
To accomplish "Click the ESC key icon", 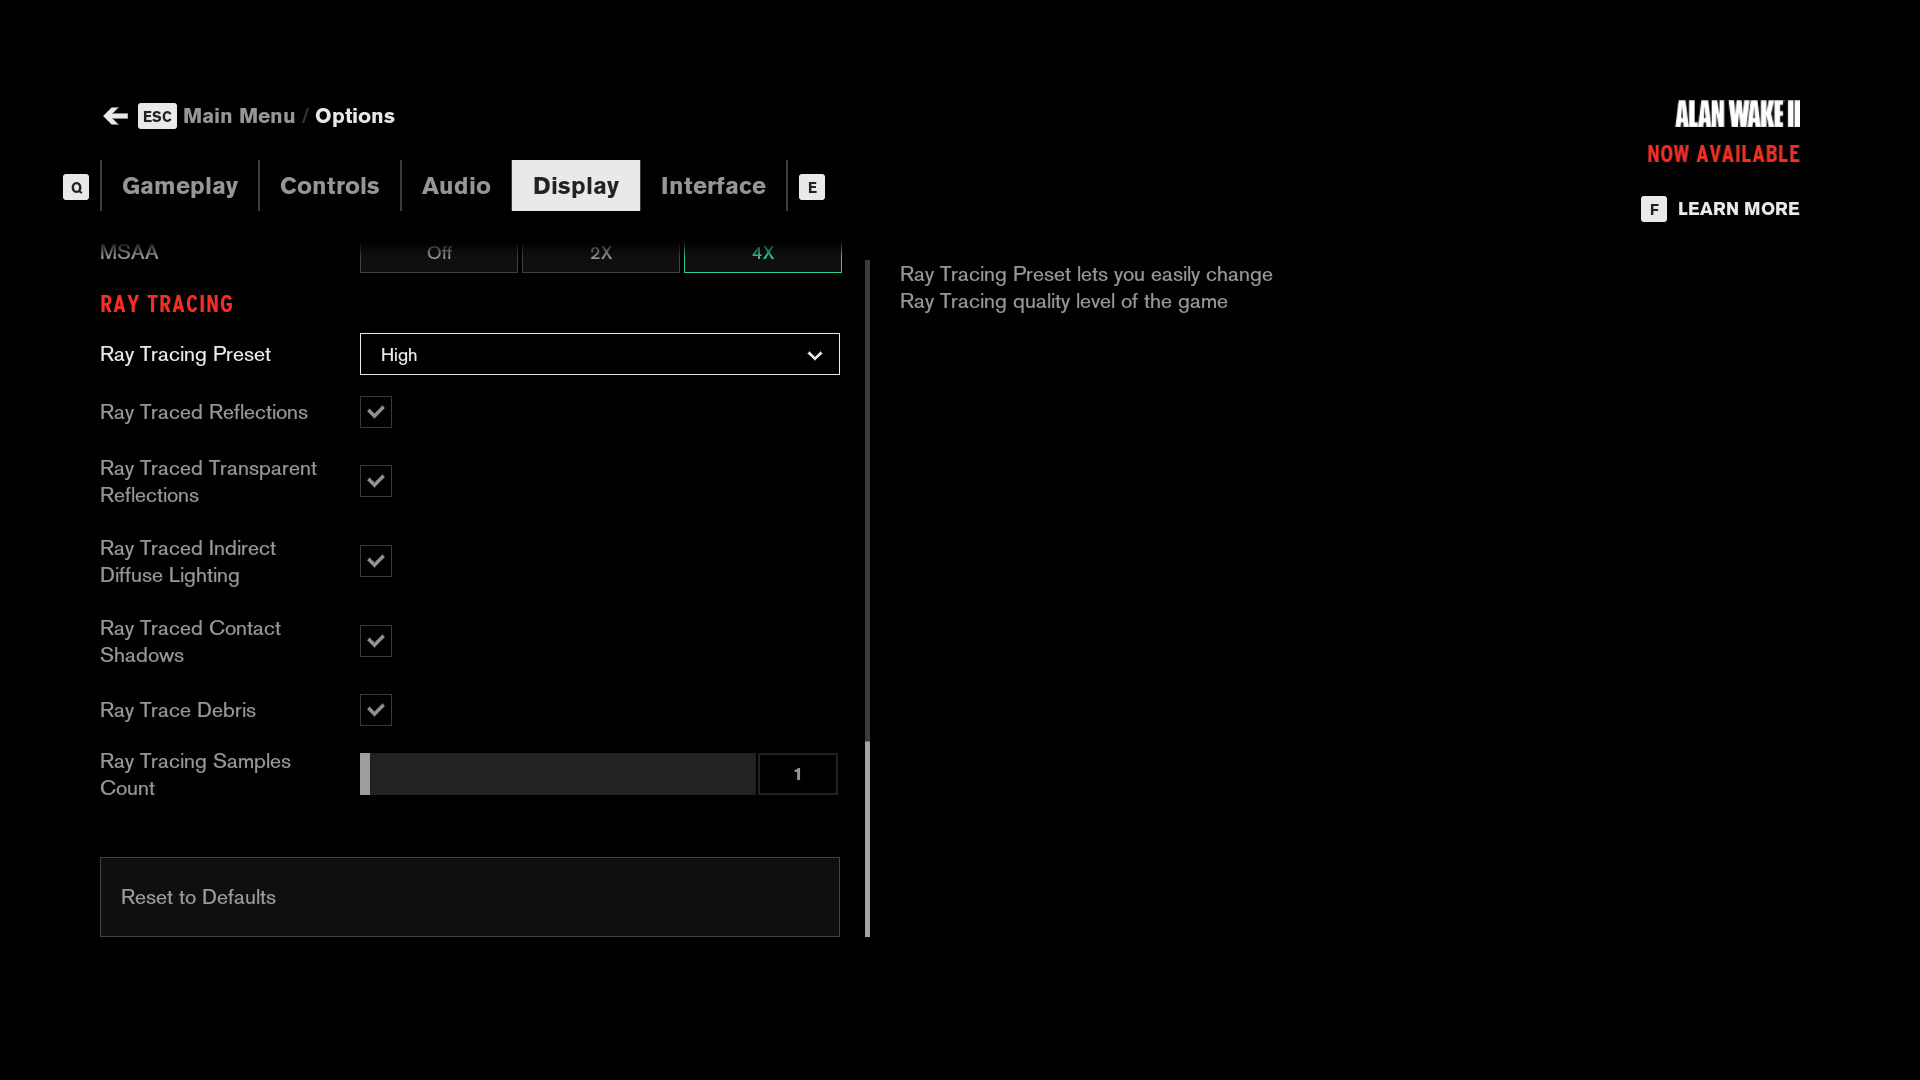I will tap(157, 116).
